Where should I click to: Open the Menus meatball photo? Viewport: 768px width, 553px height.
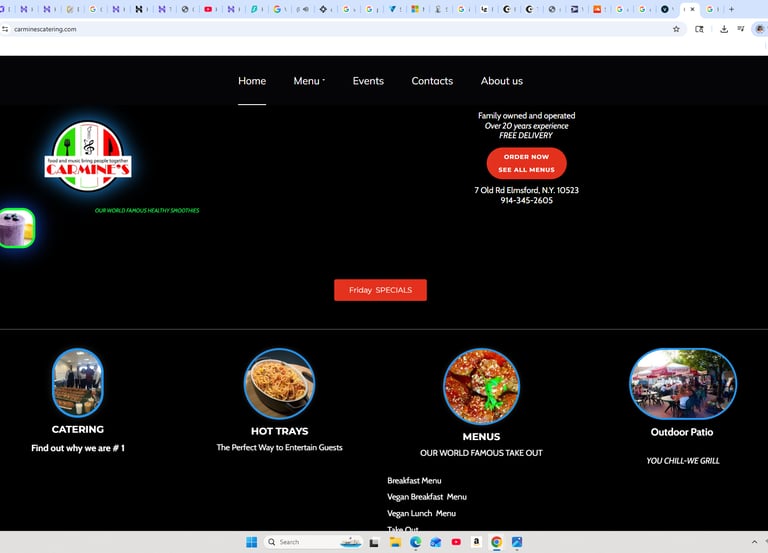tap(481, 386)
